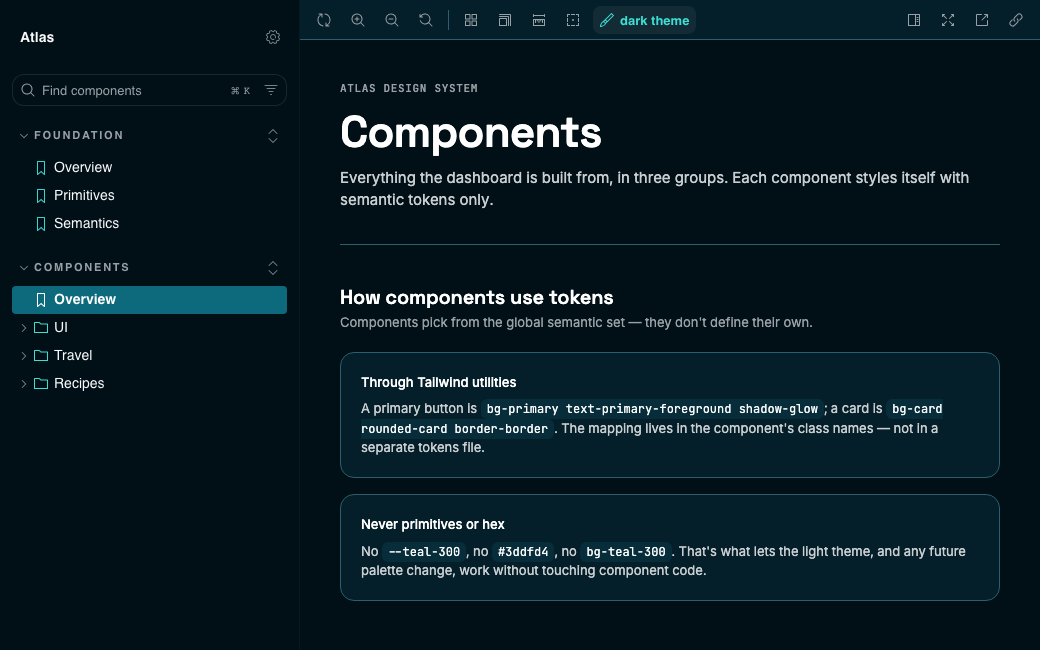The width and height of the screenshot is (1040, 650).
Task: Click the --teal-300 code snippet
Action: (x=424, y=552)
